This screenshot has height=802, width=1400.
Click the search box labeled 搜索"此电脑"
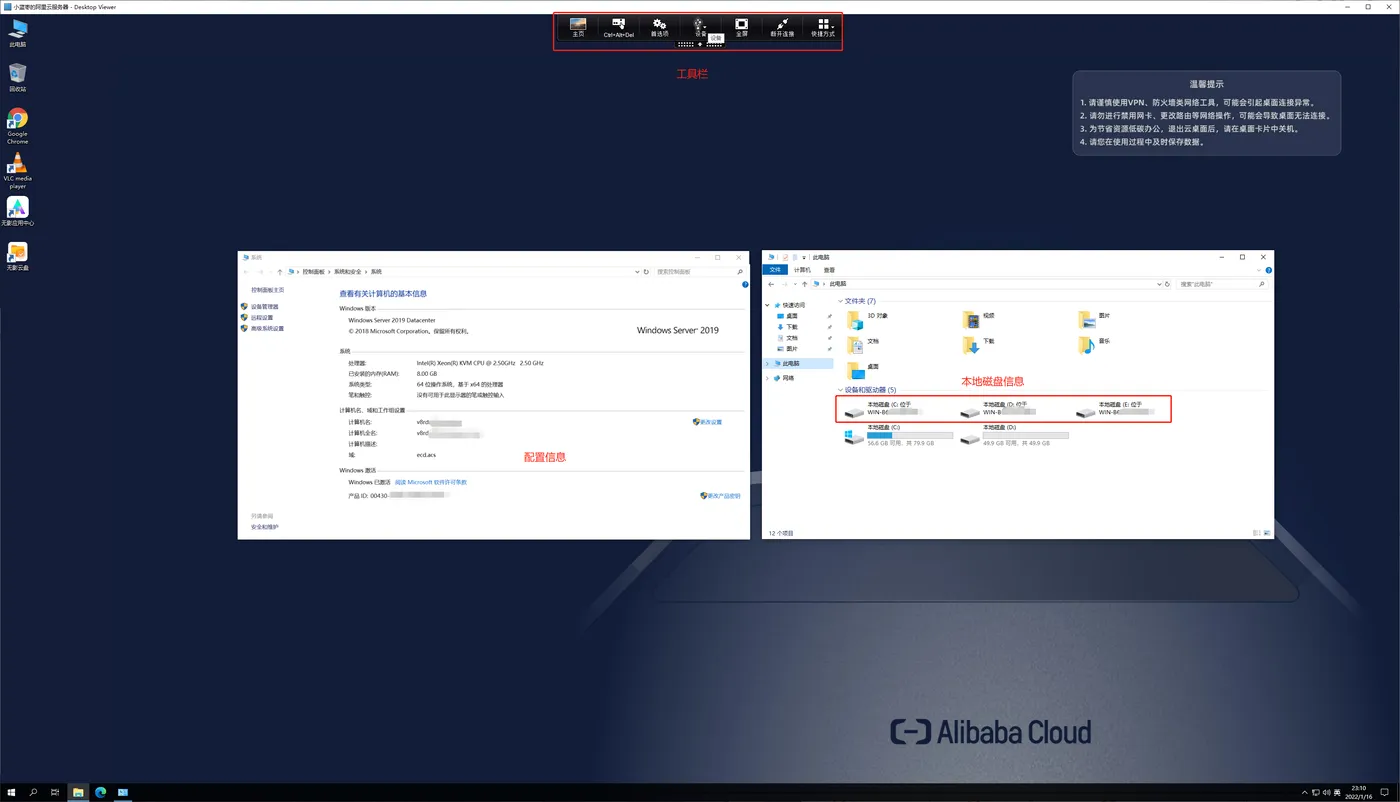pyautogui.click(x=1222, y=284)
